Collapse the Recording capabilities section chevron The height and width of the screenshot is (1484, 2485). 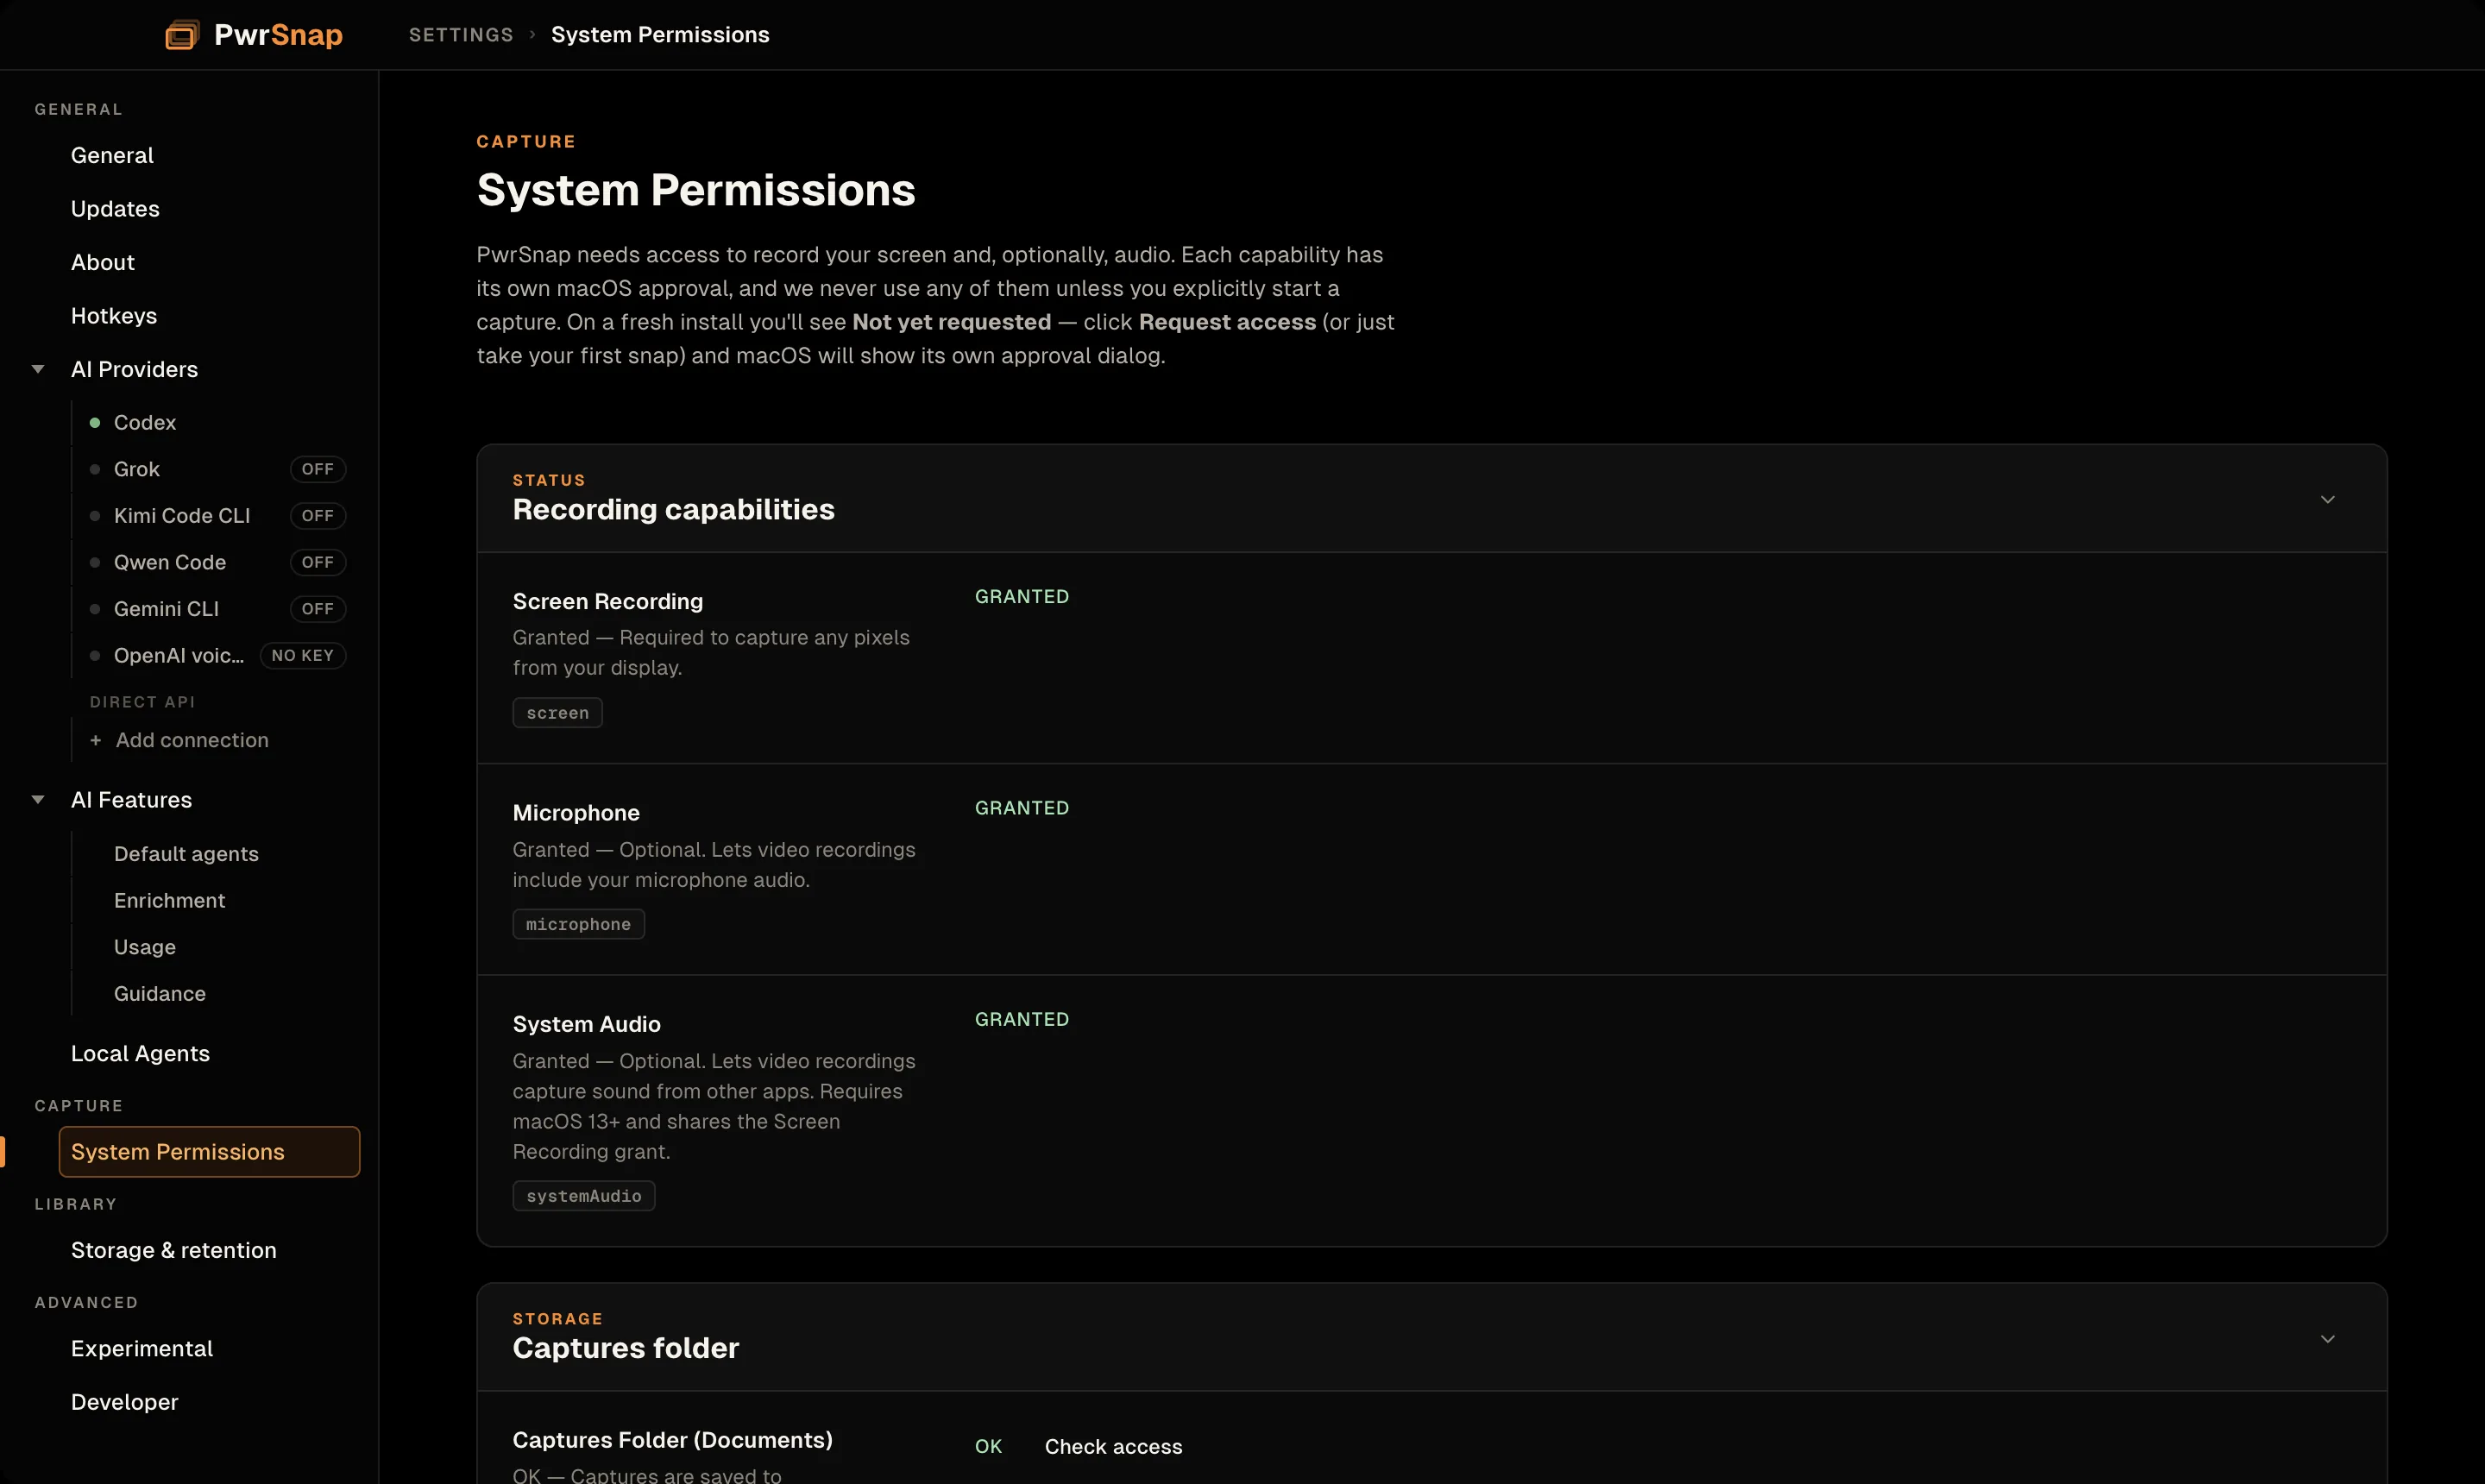(x=2328, y=499)
